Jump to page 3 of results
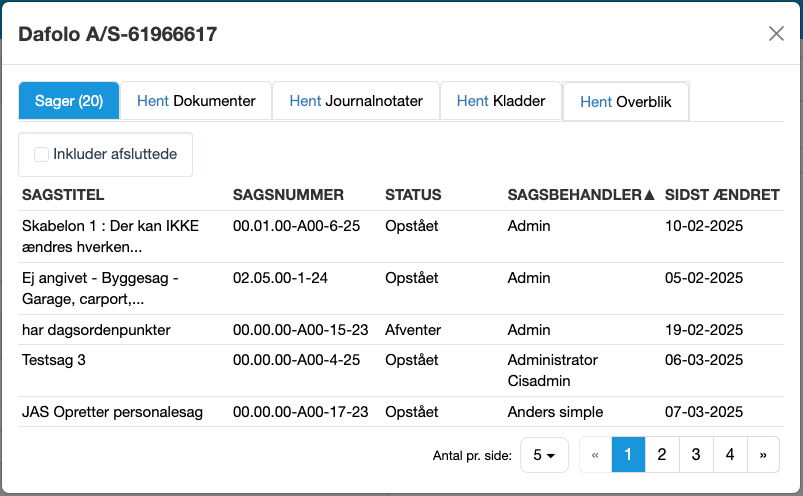The image size is (803, 496). pyautogui.click(x=696, y=455)
